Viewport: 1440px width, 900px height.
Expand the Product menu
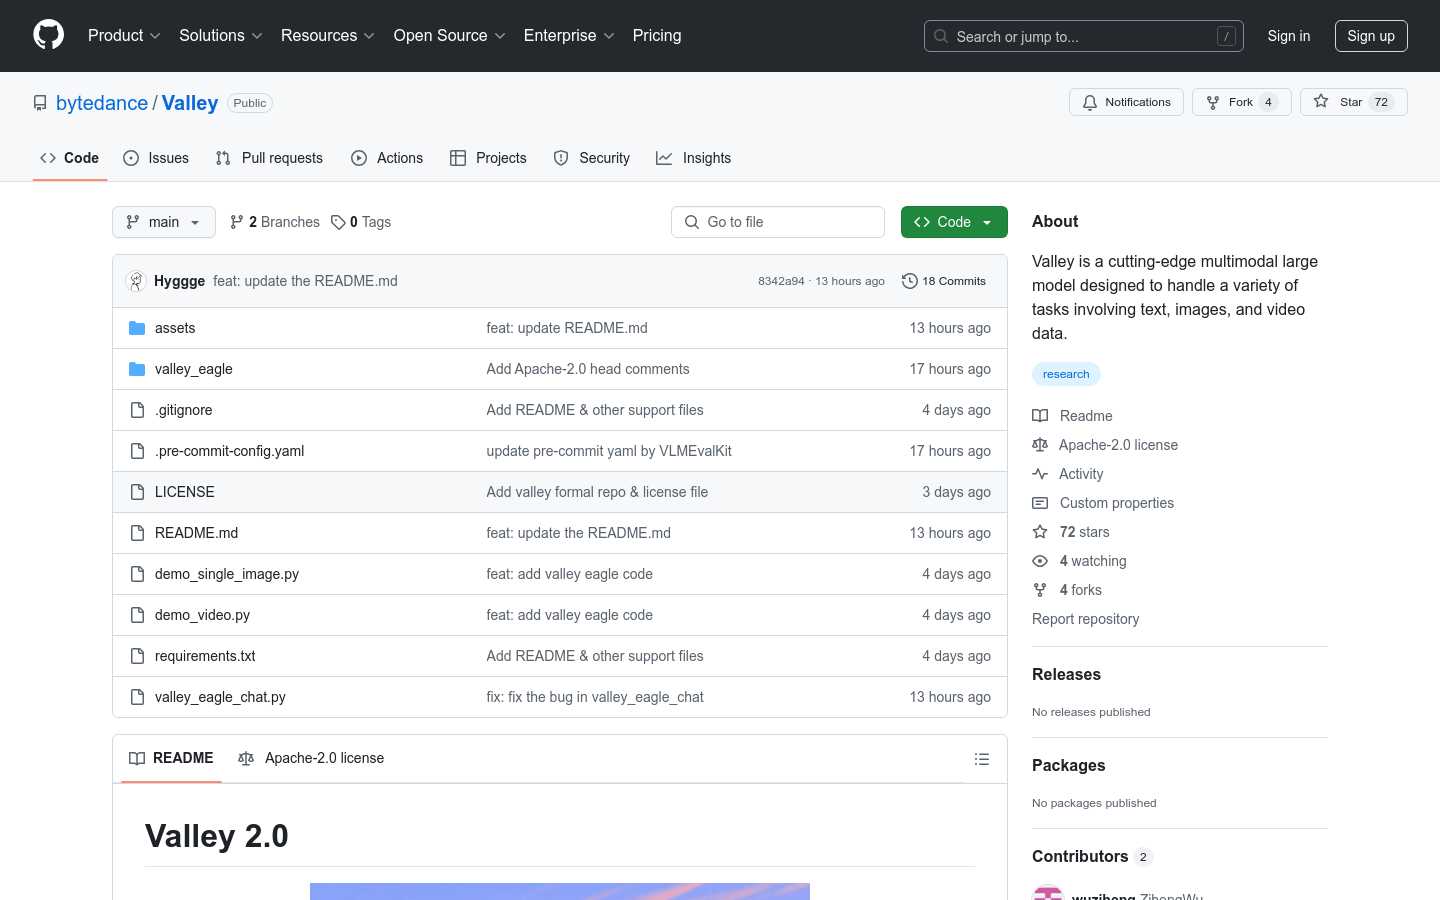(x=124, y=35)
